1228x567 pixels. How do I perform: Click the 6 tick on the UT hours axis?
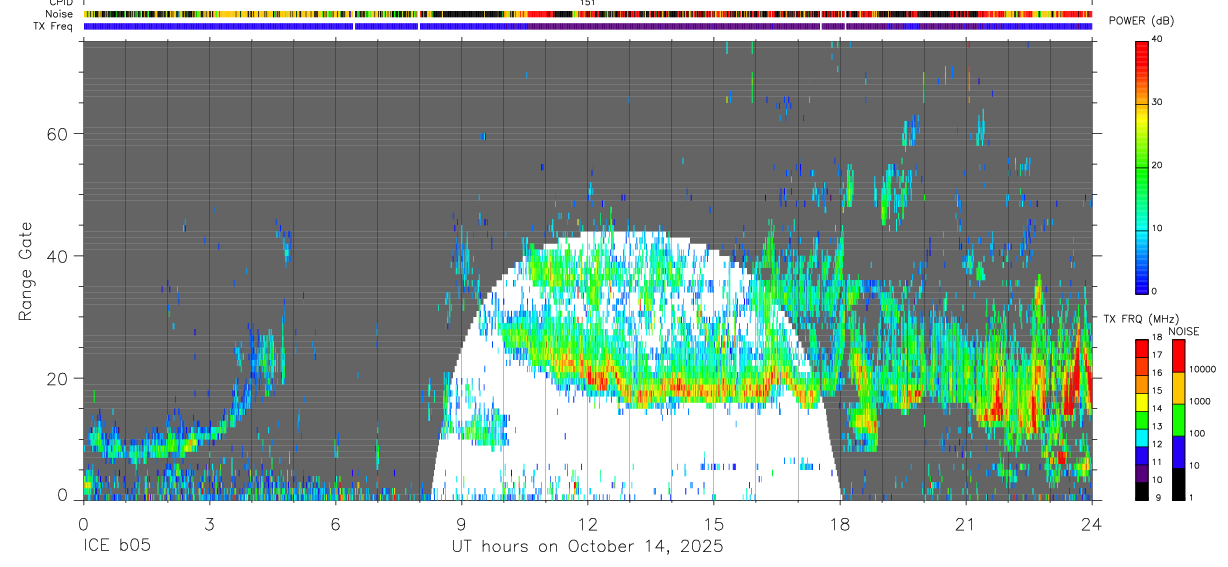(x=335, y=523)
